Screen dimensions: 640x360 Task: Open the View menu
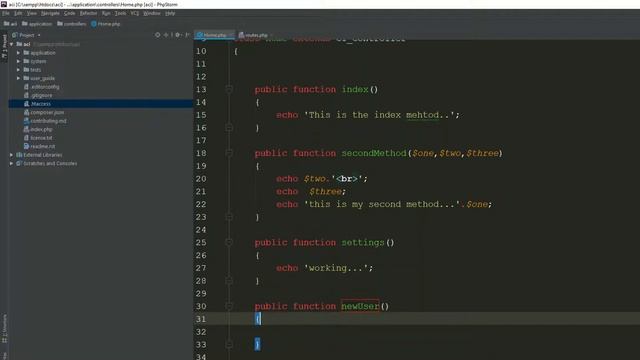click(31, 13)
